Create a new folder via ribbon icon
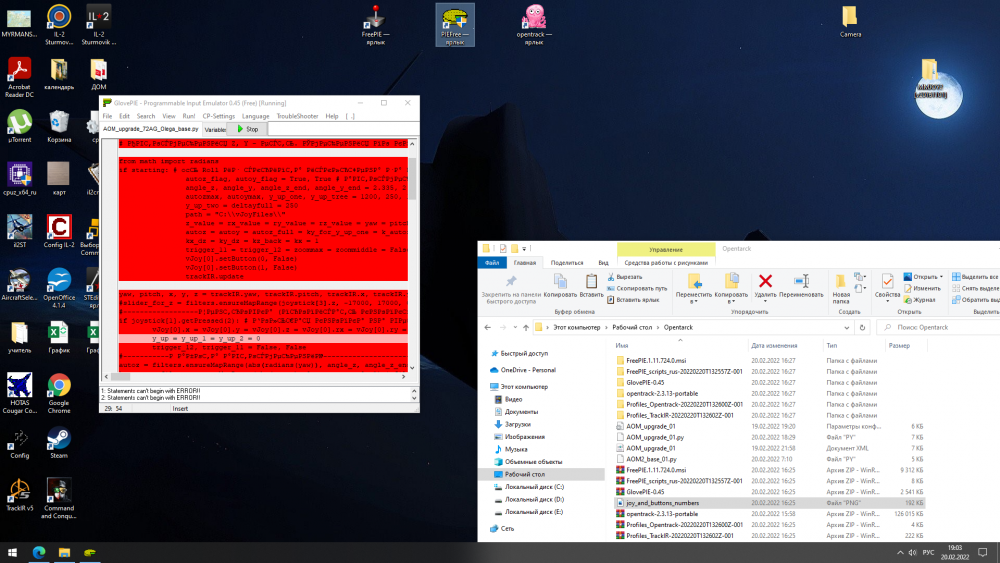 click(x=841, y=282)
